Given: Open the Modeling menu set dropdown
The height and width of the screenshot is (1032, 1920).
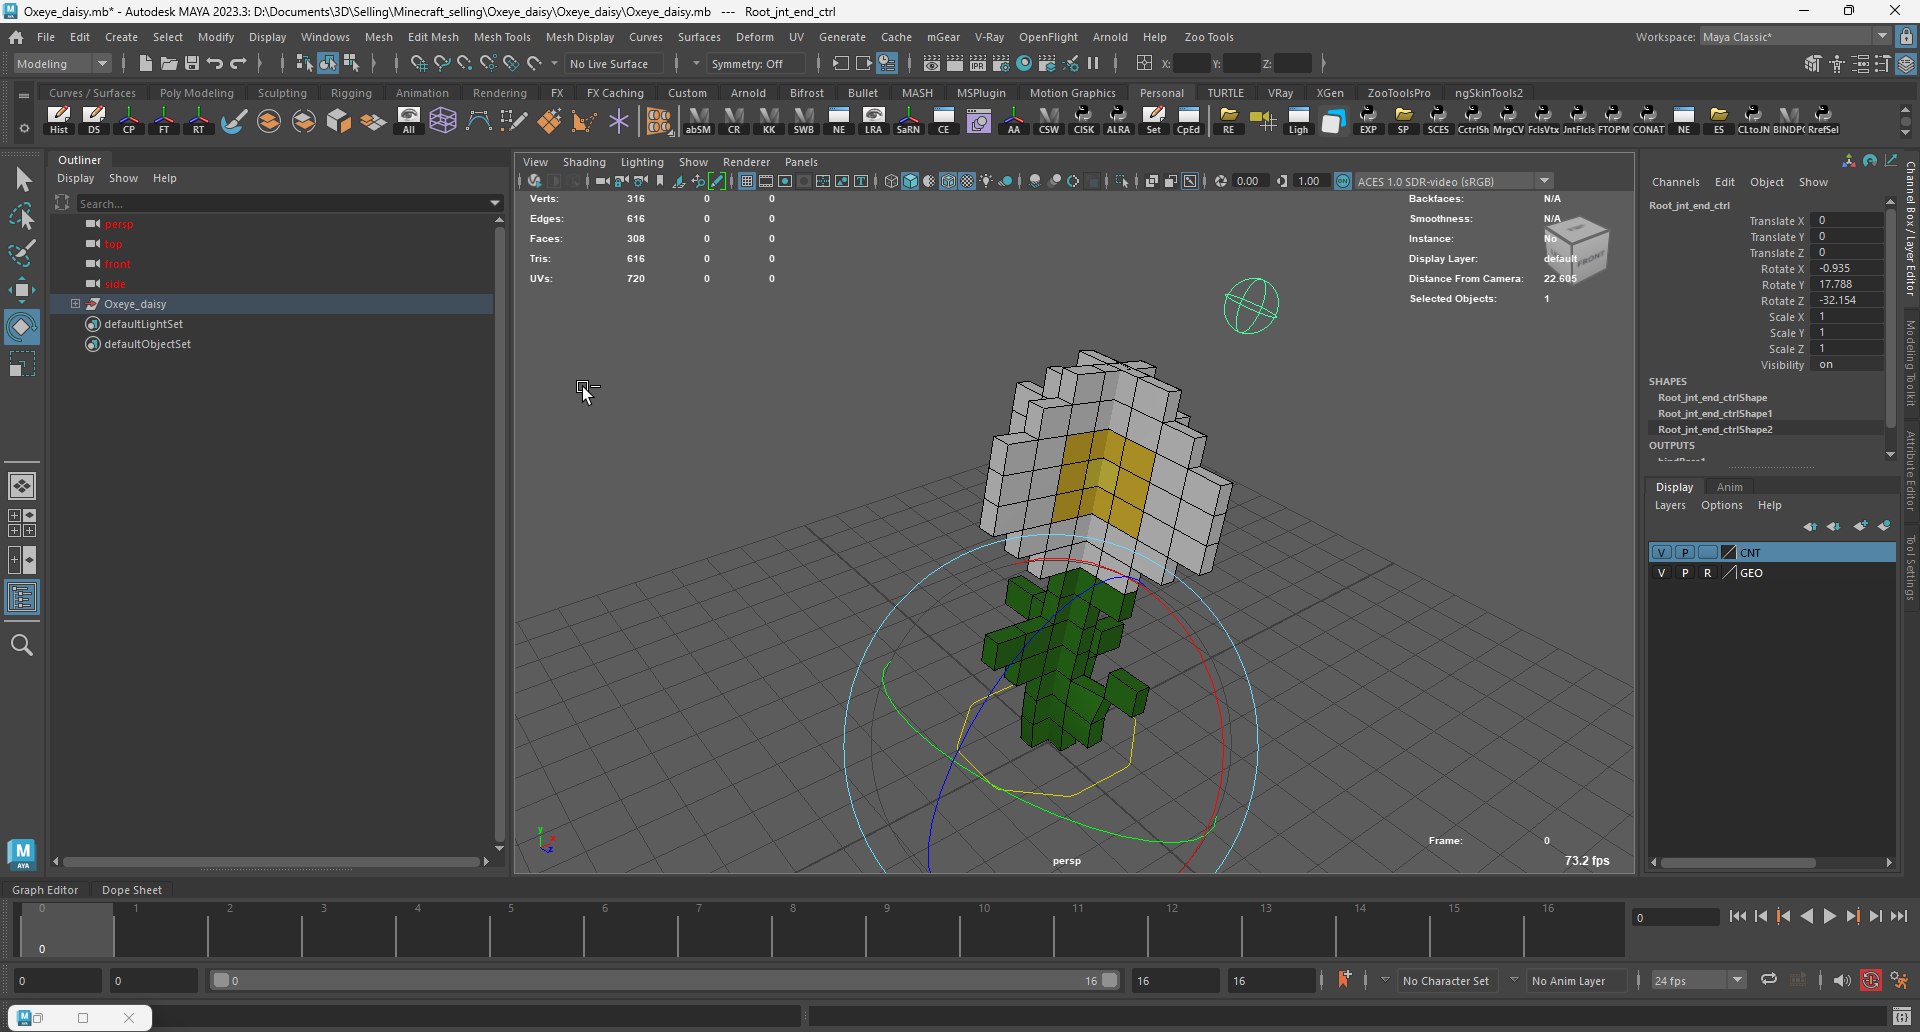Looking at the screenshot, I should tap(62, 63).
